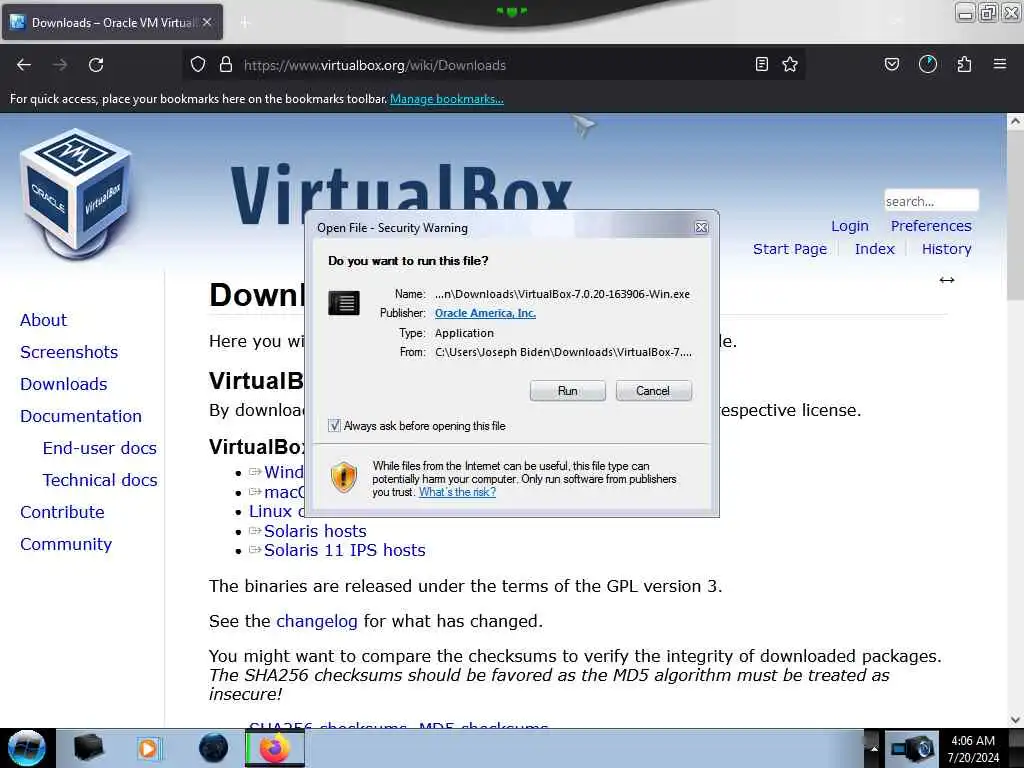The image size is (1024, 768).
Task: Toggle reader view icon in address bar
Action: [x=761, y=64]
